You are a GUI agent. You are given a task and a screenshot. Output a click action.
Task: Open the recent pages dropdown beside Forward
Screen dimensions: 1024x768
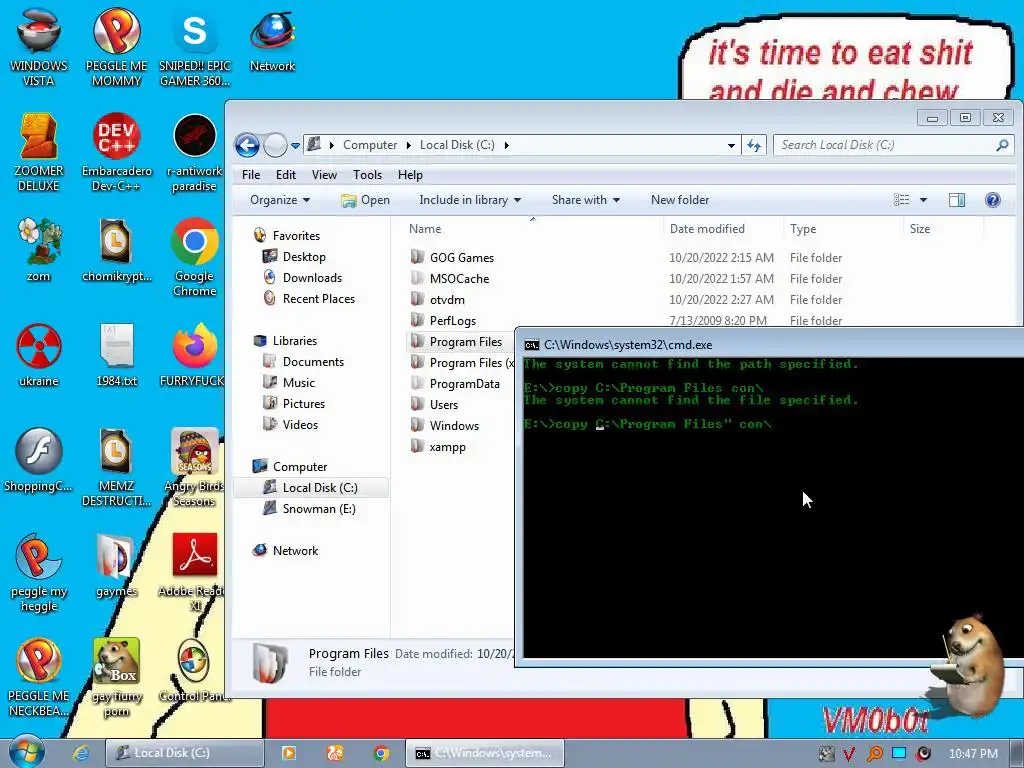[295, 145]
